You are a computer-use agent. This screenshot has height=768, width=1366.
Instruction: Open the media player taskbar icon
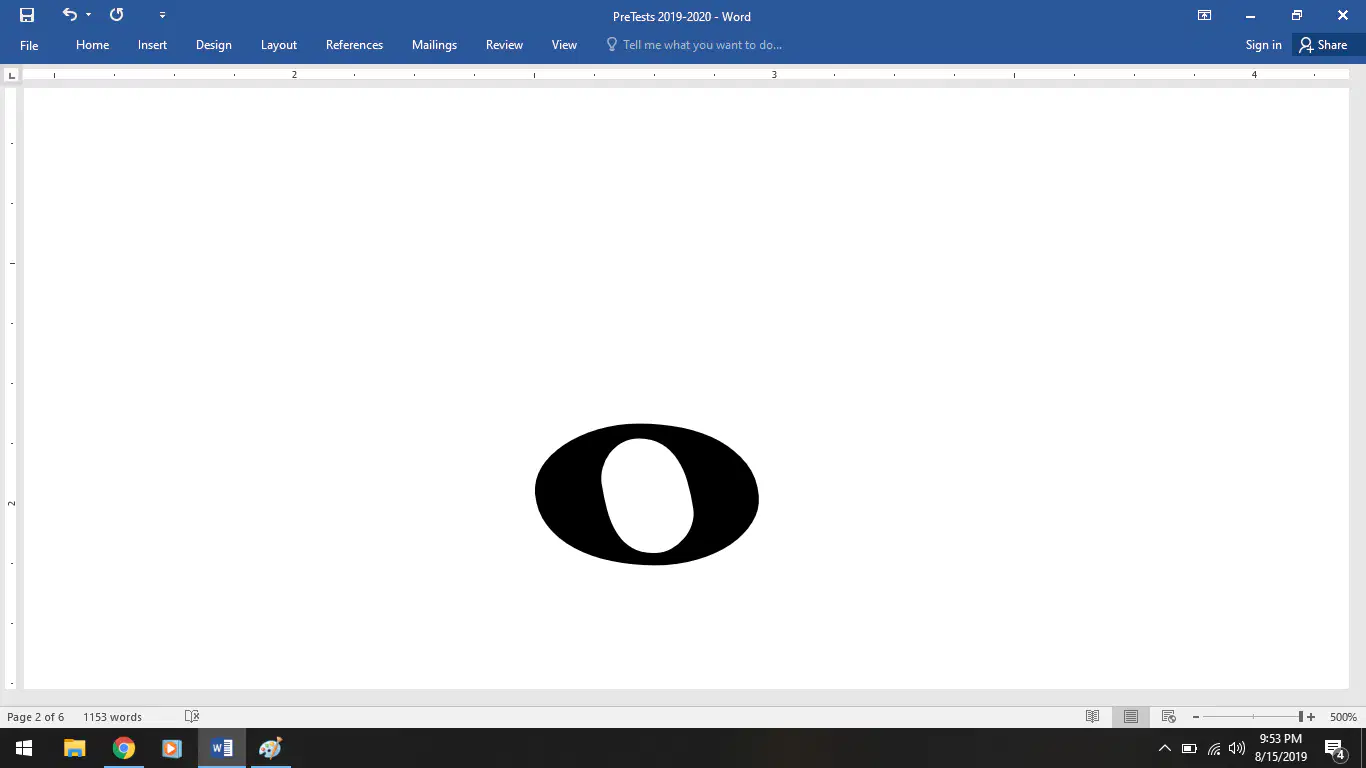point(172,748)
